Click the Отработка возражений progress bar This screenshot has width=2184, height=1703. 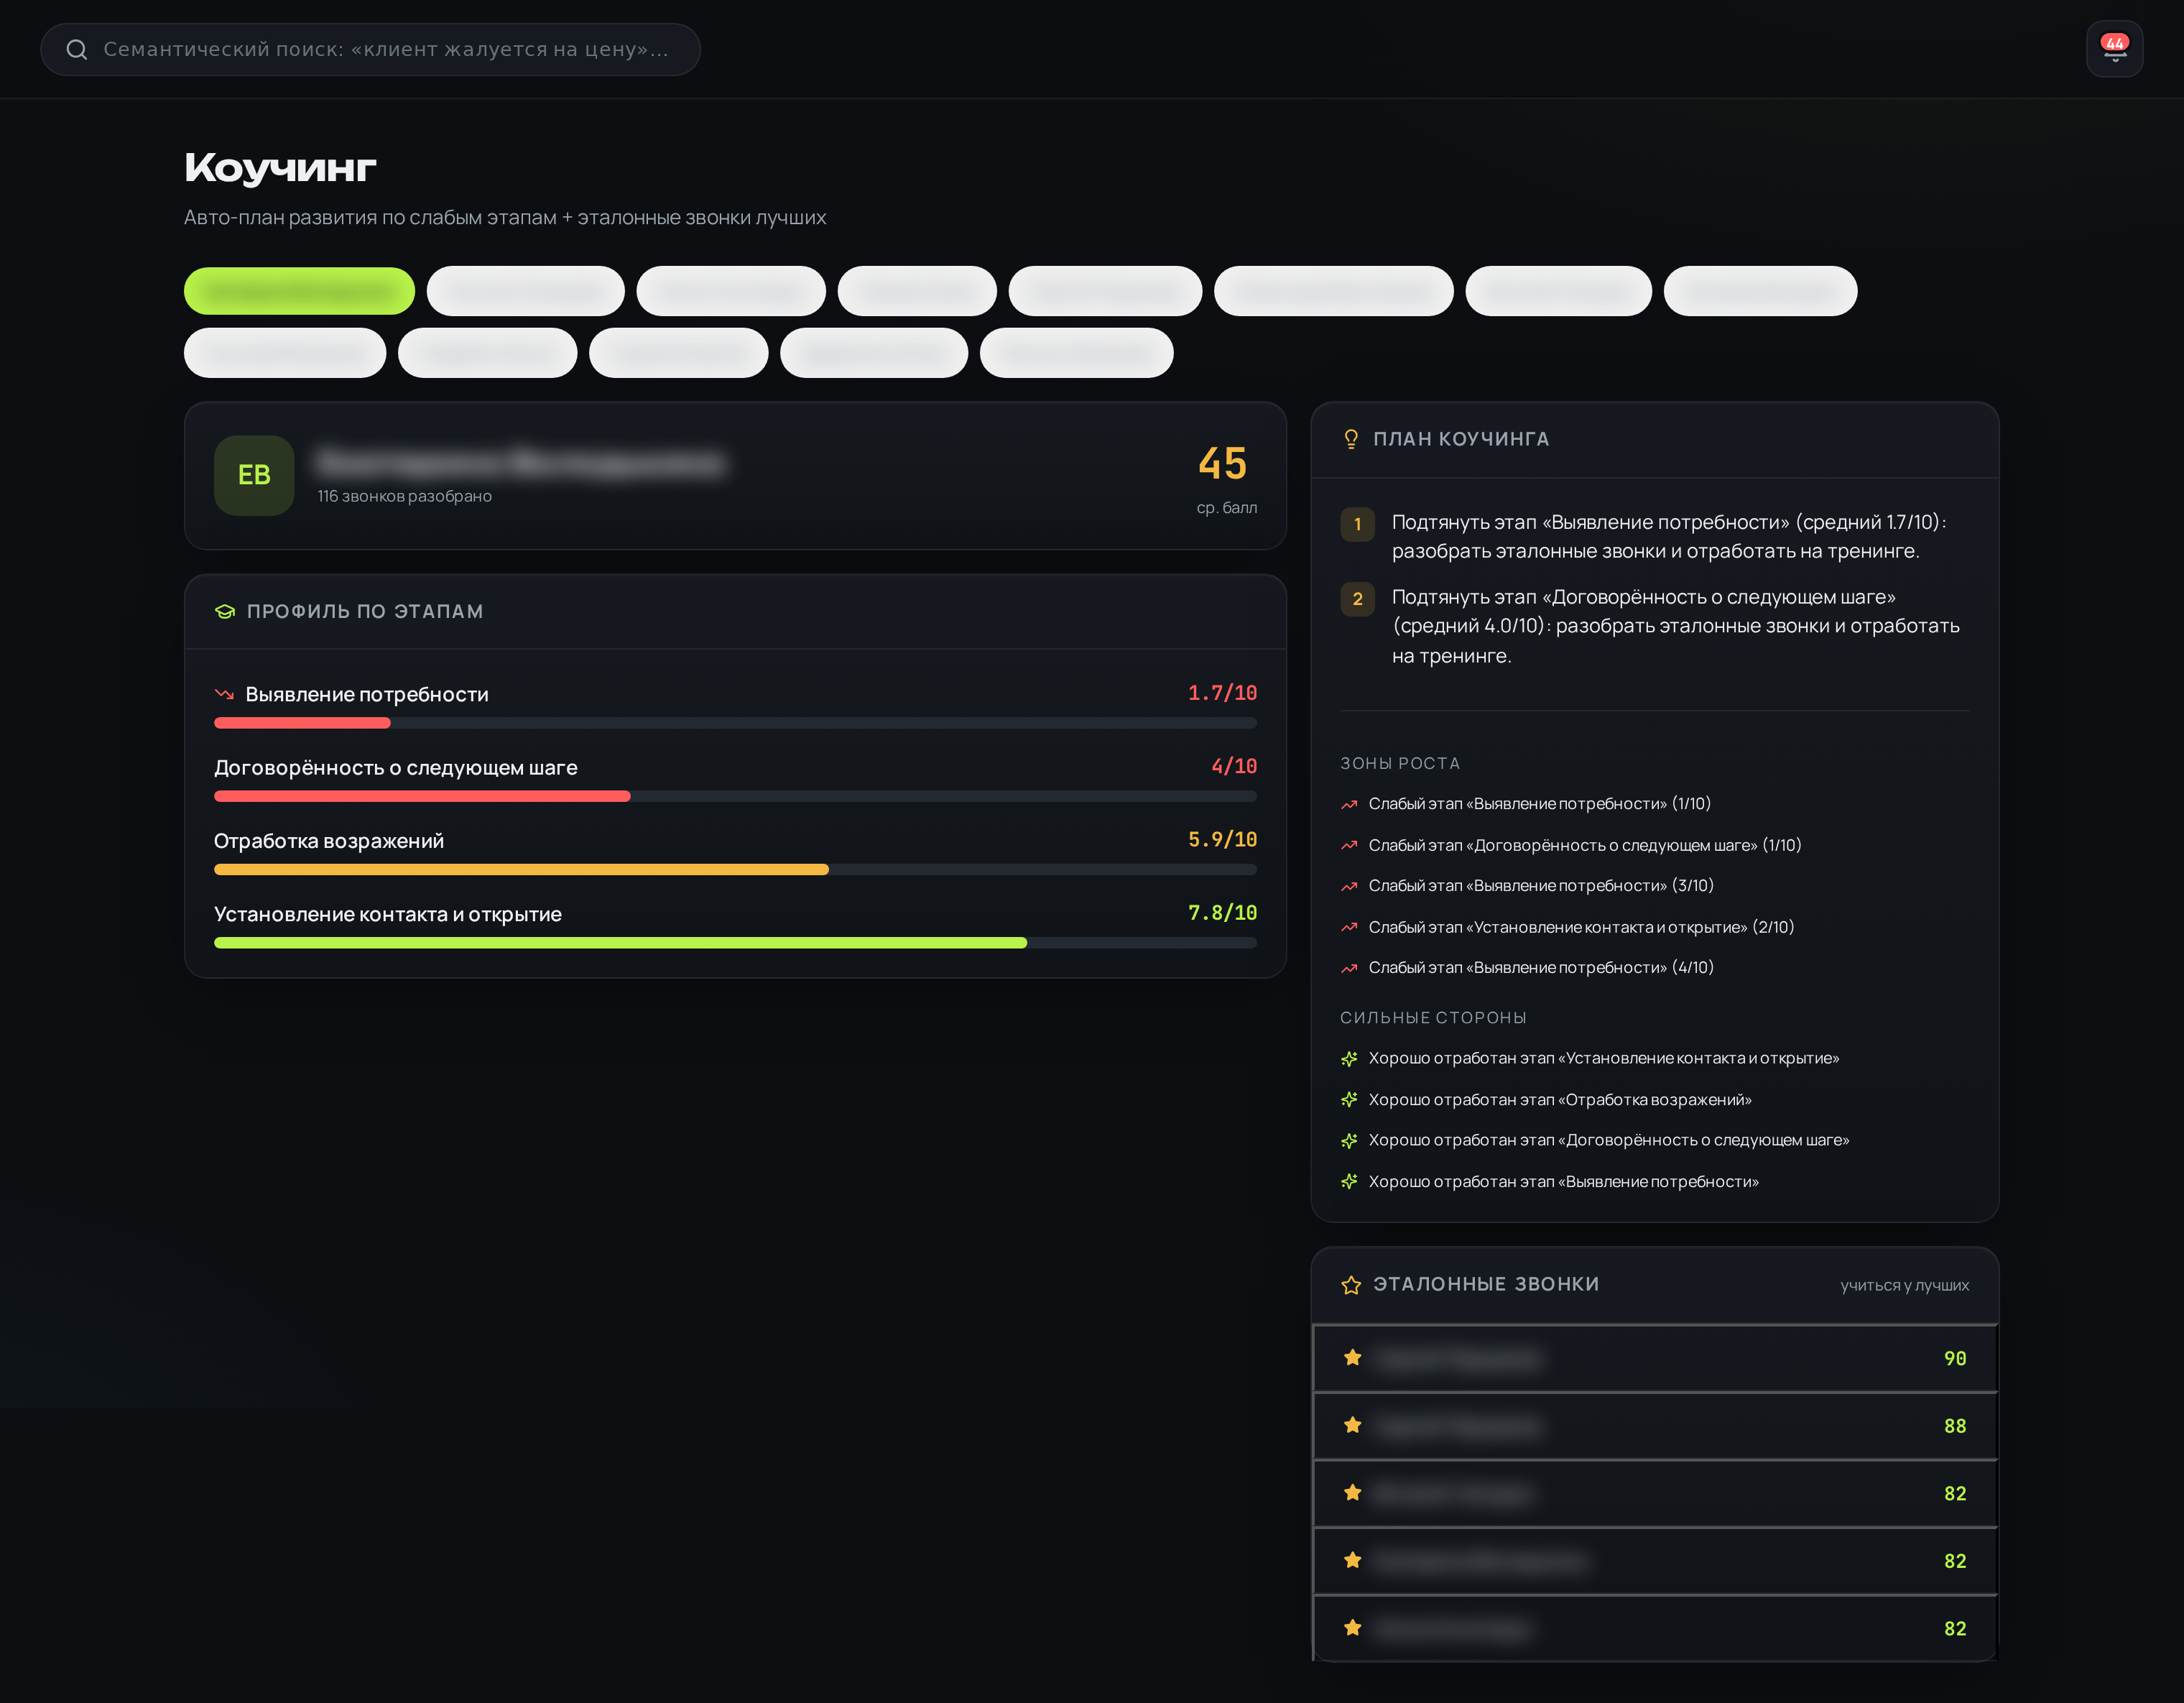(x=735, y=870)
